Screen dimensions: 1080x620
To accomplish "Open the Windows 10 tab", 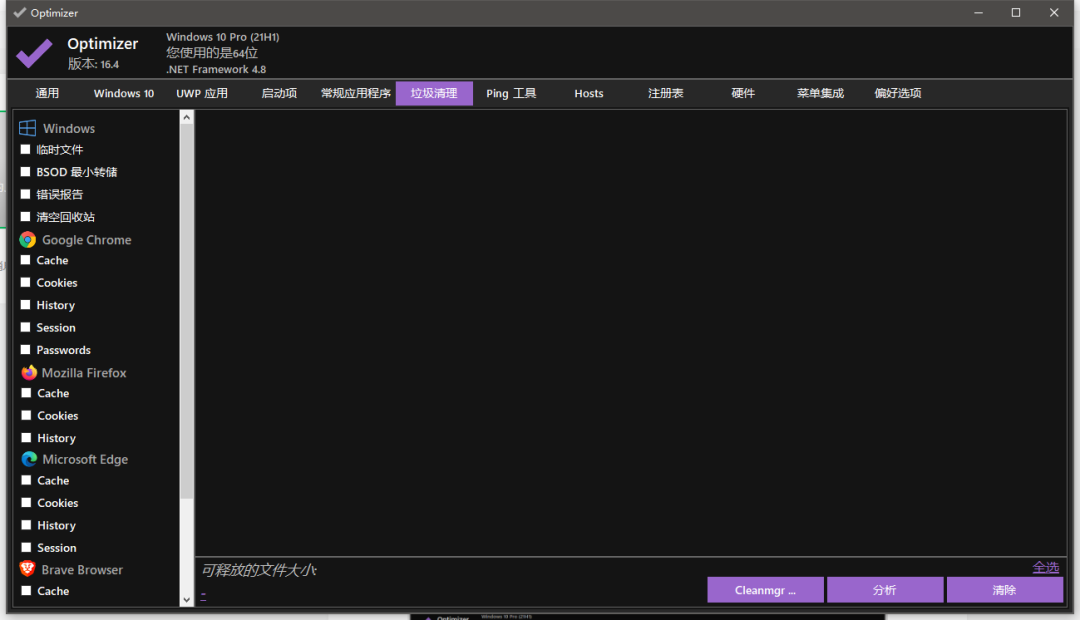I will click(124, 93).
